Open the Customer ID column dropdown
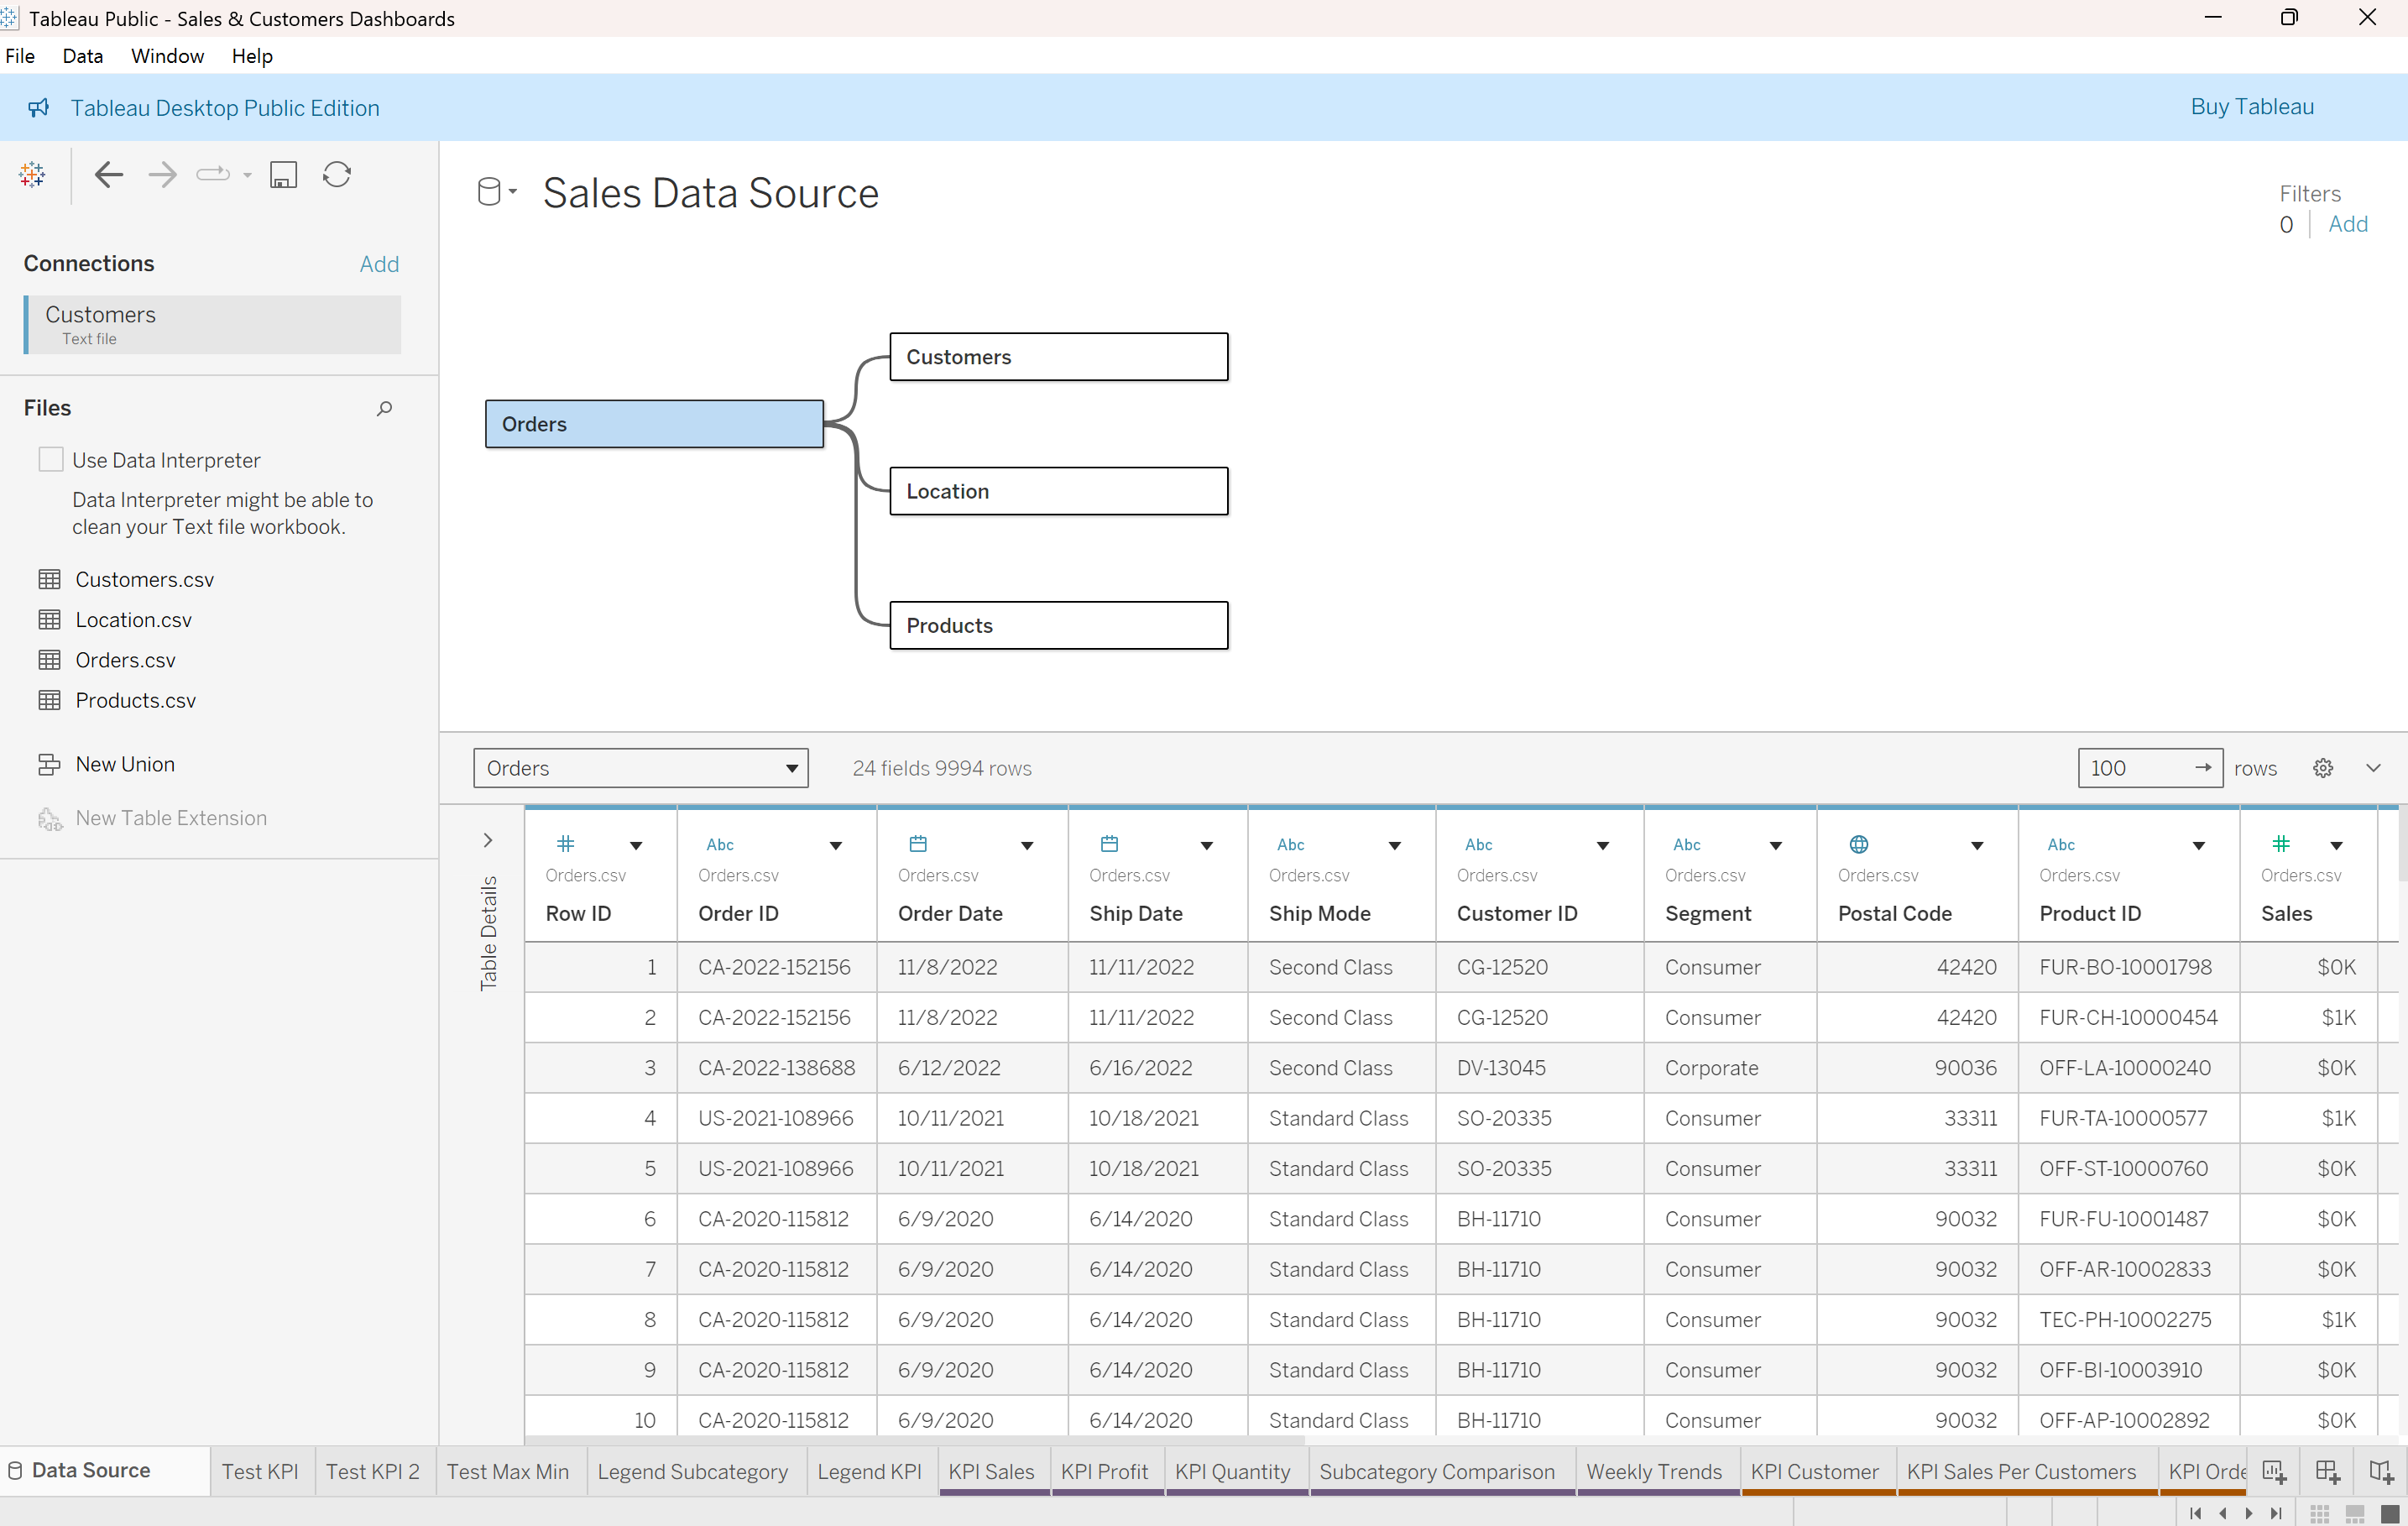The width and height of the screenshot is (2408, 1526). click(1603, 846)
